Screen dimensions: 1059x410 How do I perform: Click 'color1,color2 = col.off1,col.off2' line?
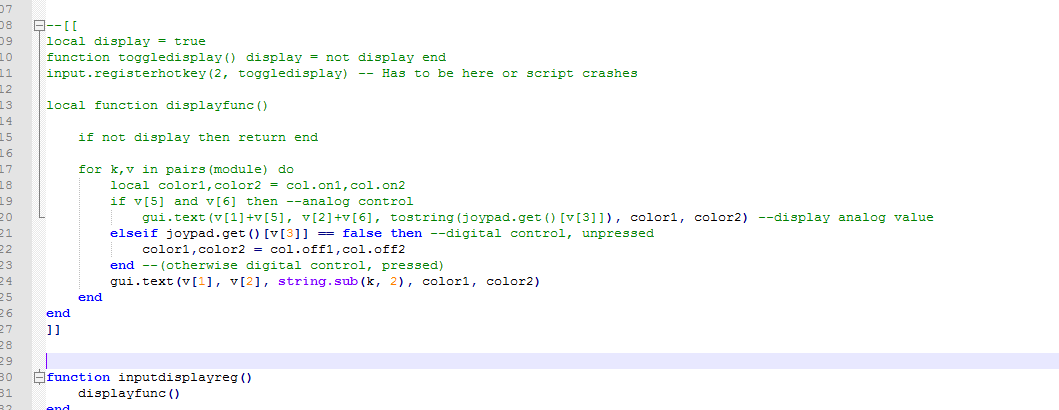point(274,249)
